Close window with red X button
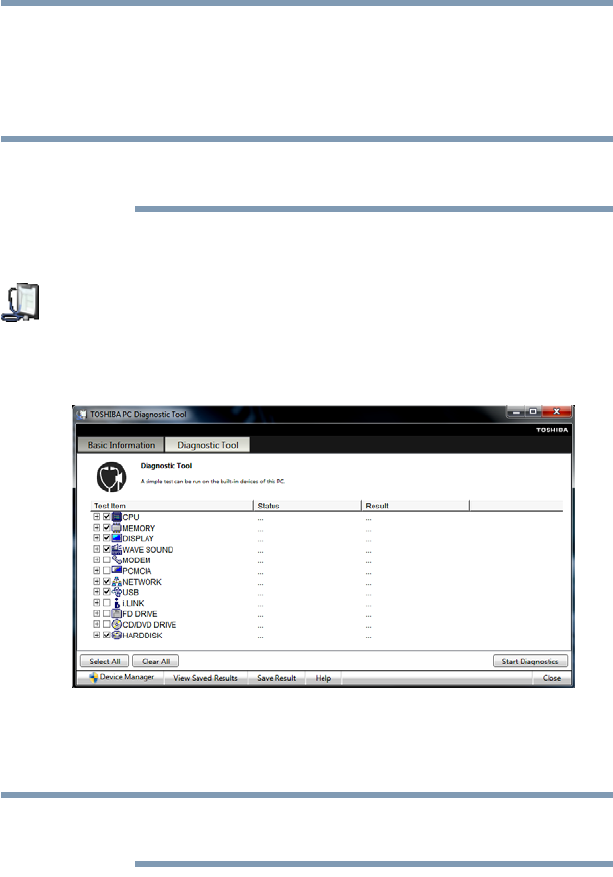The width and height of the screenshot is (613, 877). pyautogui.click(x=557, y=412)
